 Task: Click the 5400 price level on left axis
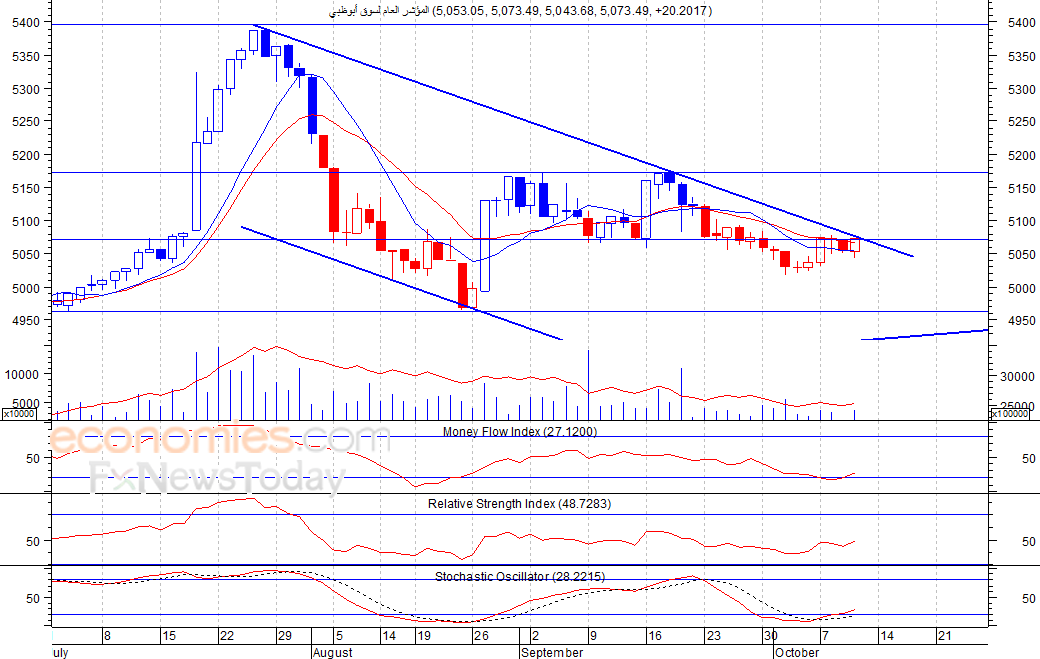click(26, 23)
